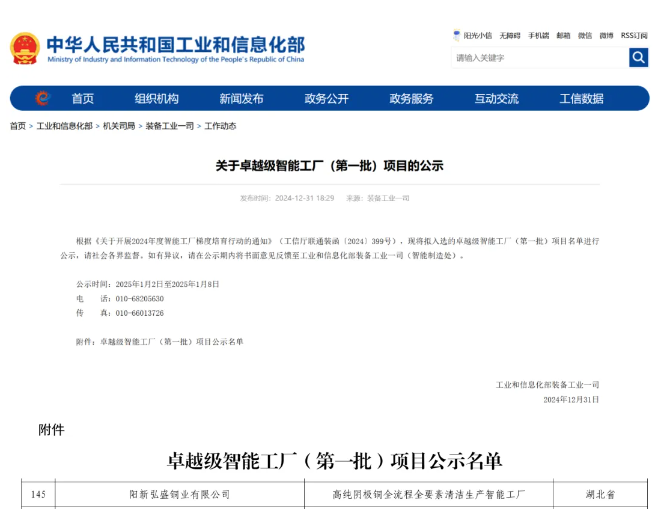Click the 邮箱 link at top

[564, 35]
